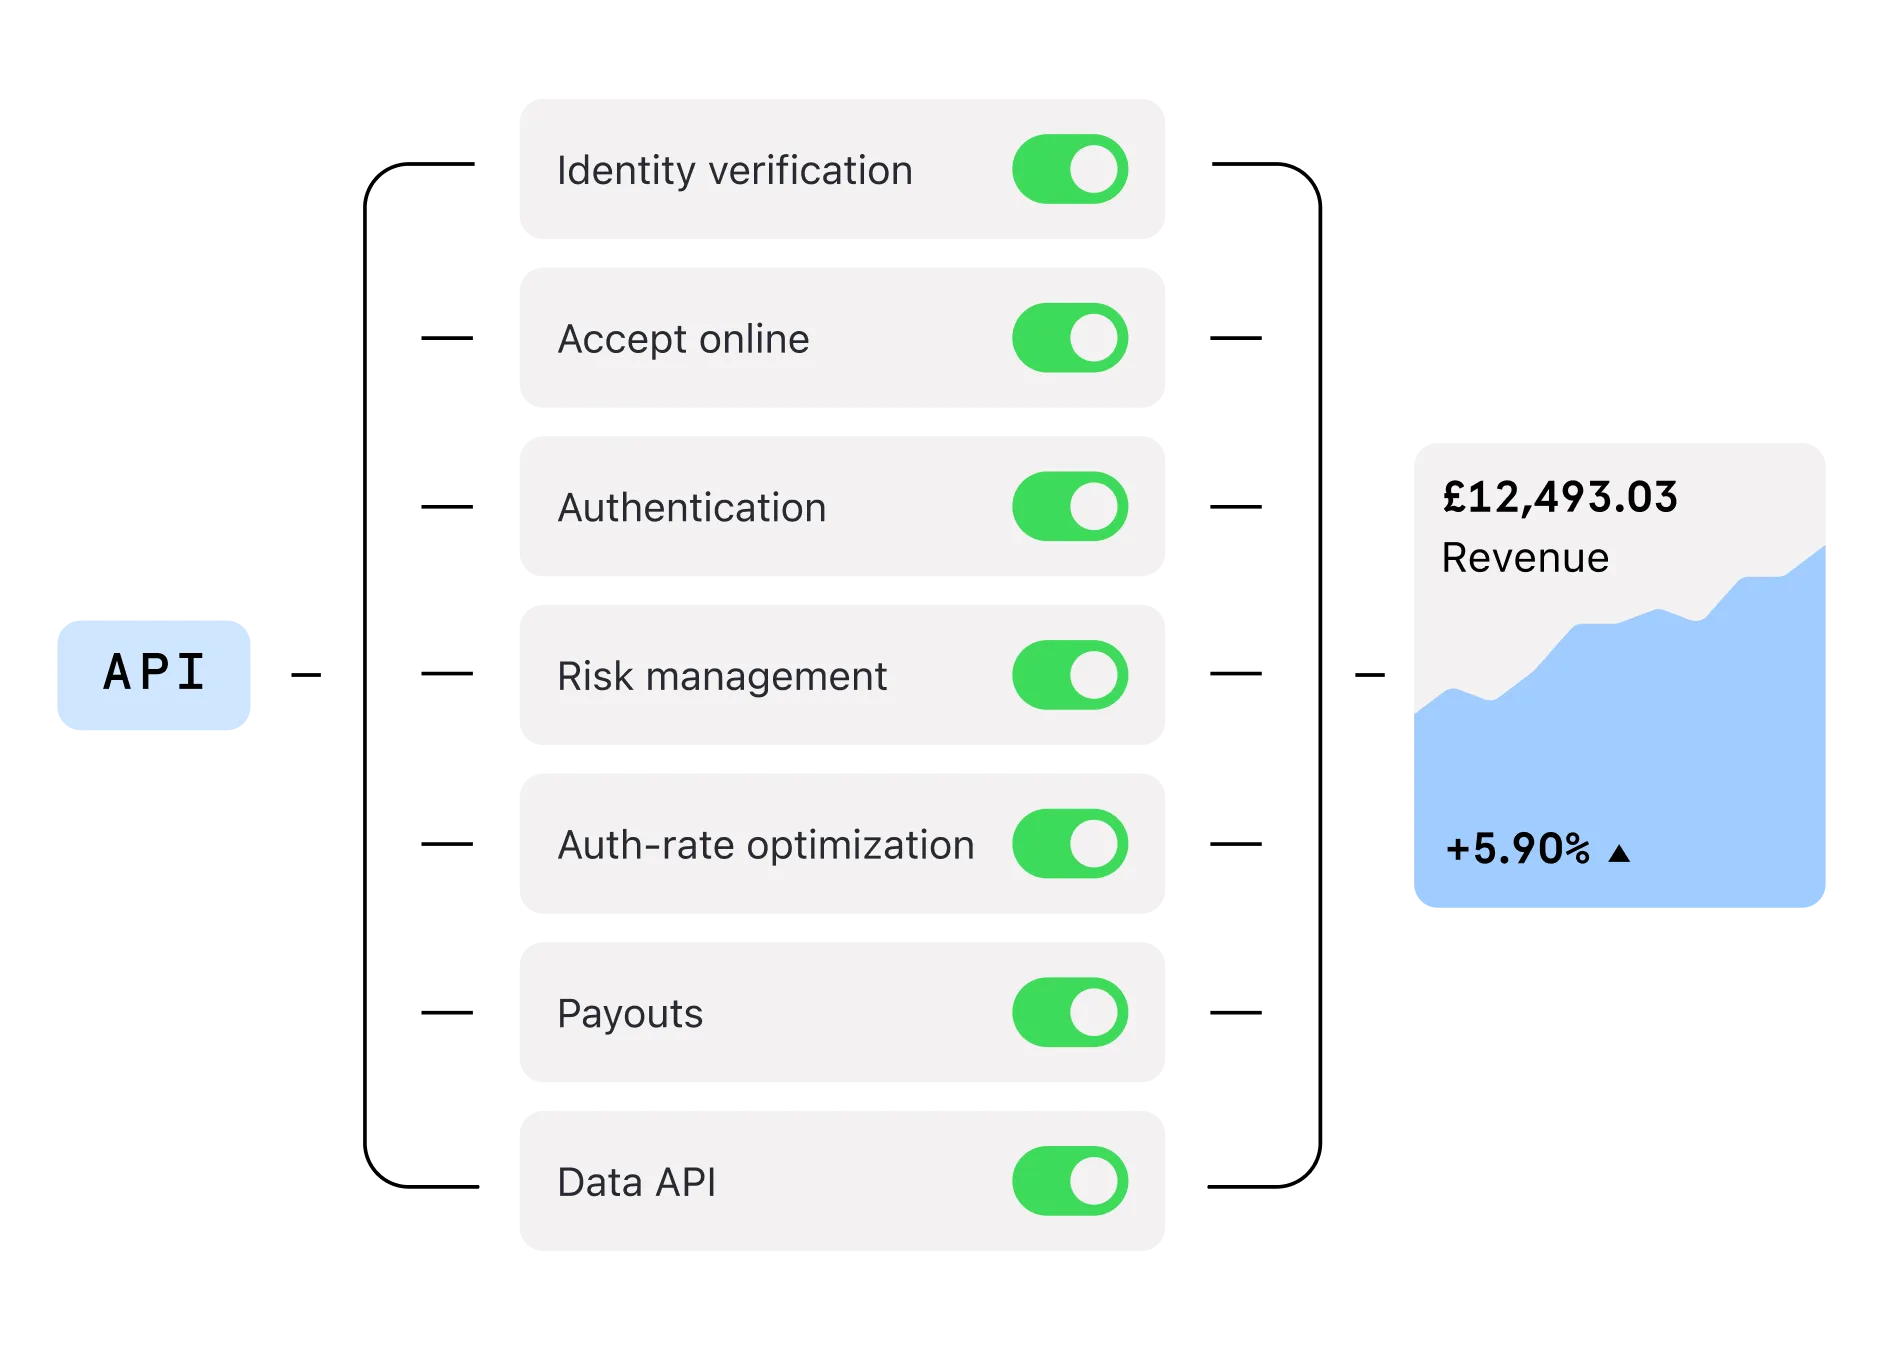
Task: Turn off the Authentication switch
Action: pos(1070,506)
